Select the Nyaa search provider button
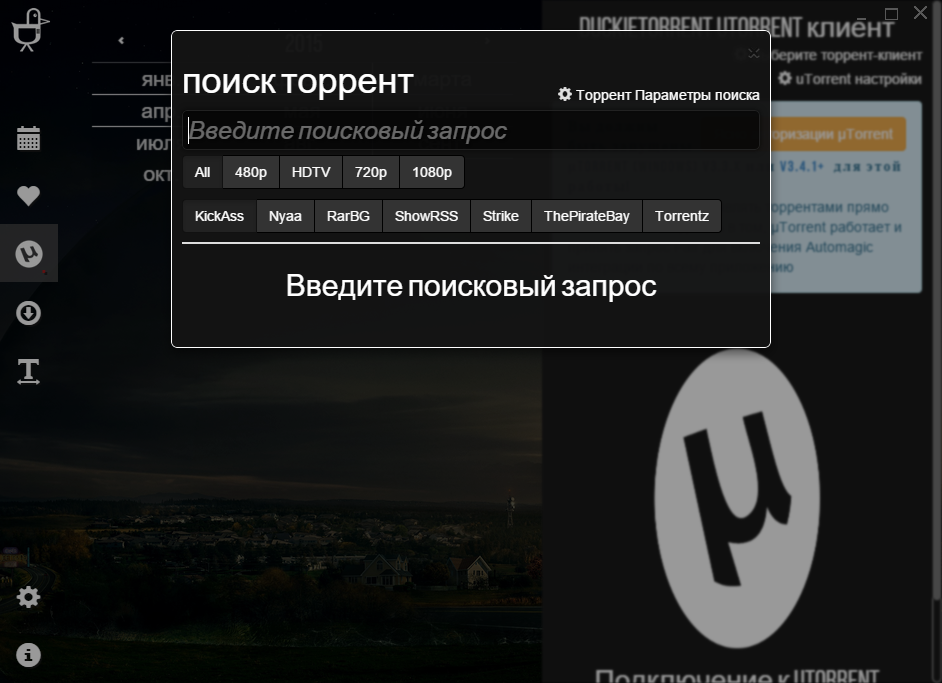The width and height of the screenshot is (942, 683). 284,215
